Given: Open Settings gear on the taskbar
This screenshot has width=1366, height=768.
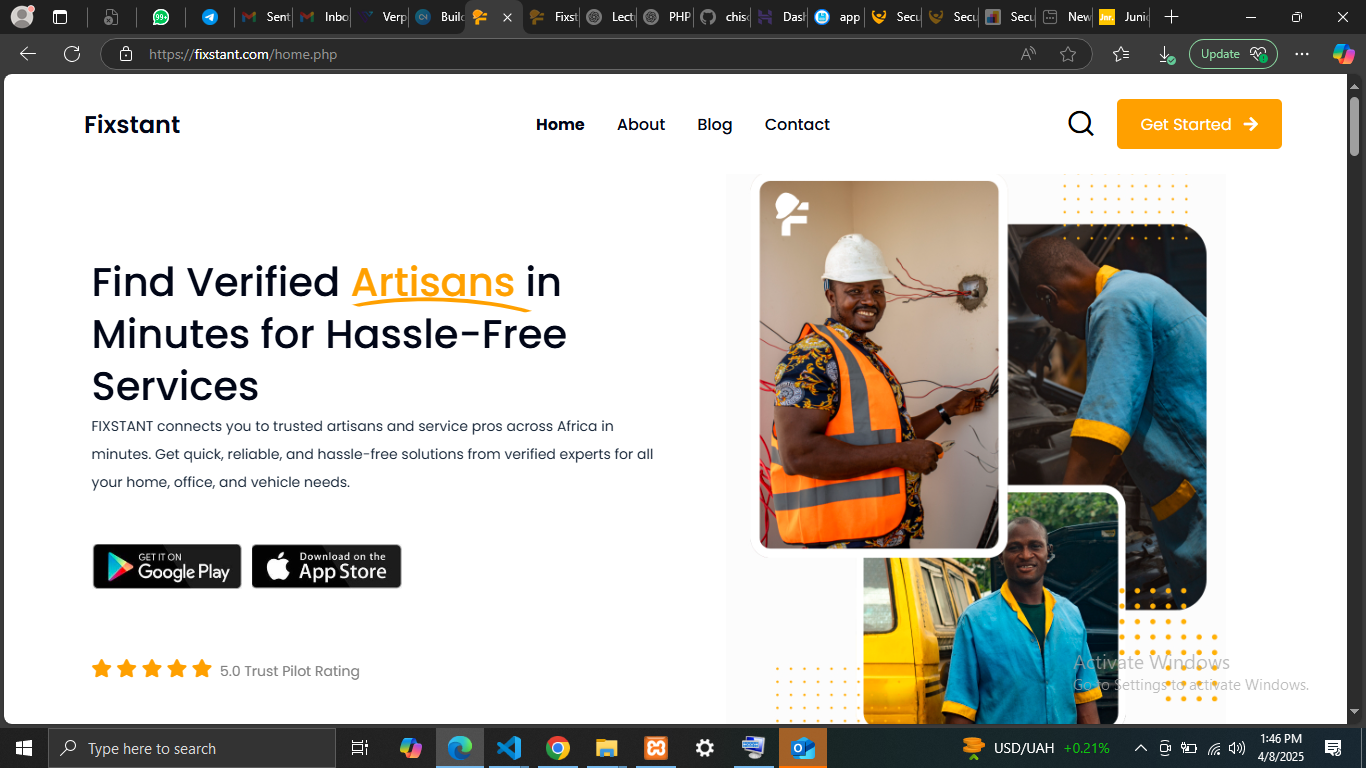Looking at the screenshot, I should click(x=705, y=748).
